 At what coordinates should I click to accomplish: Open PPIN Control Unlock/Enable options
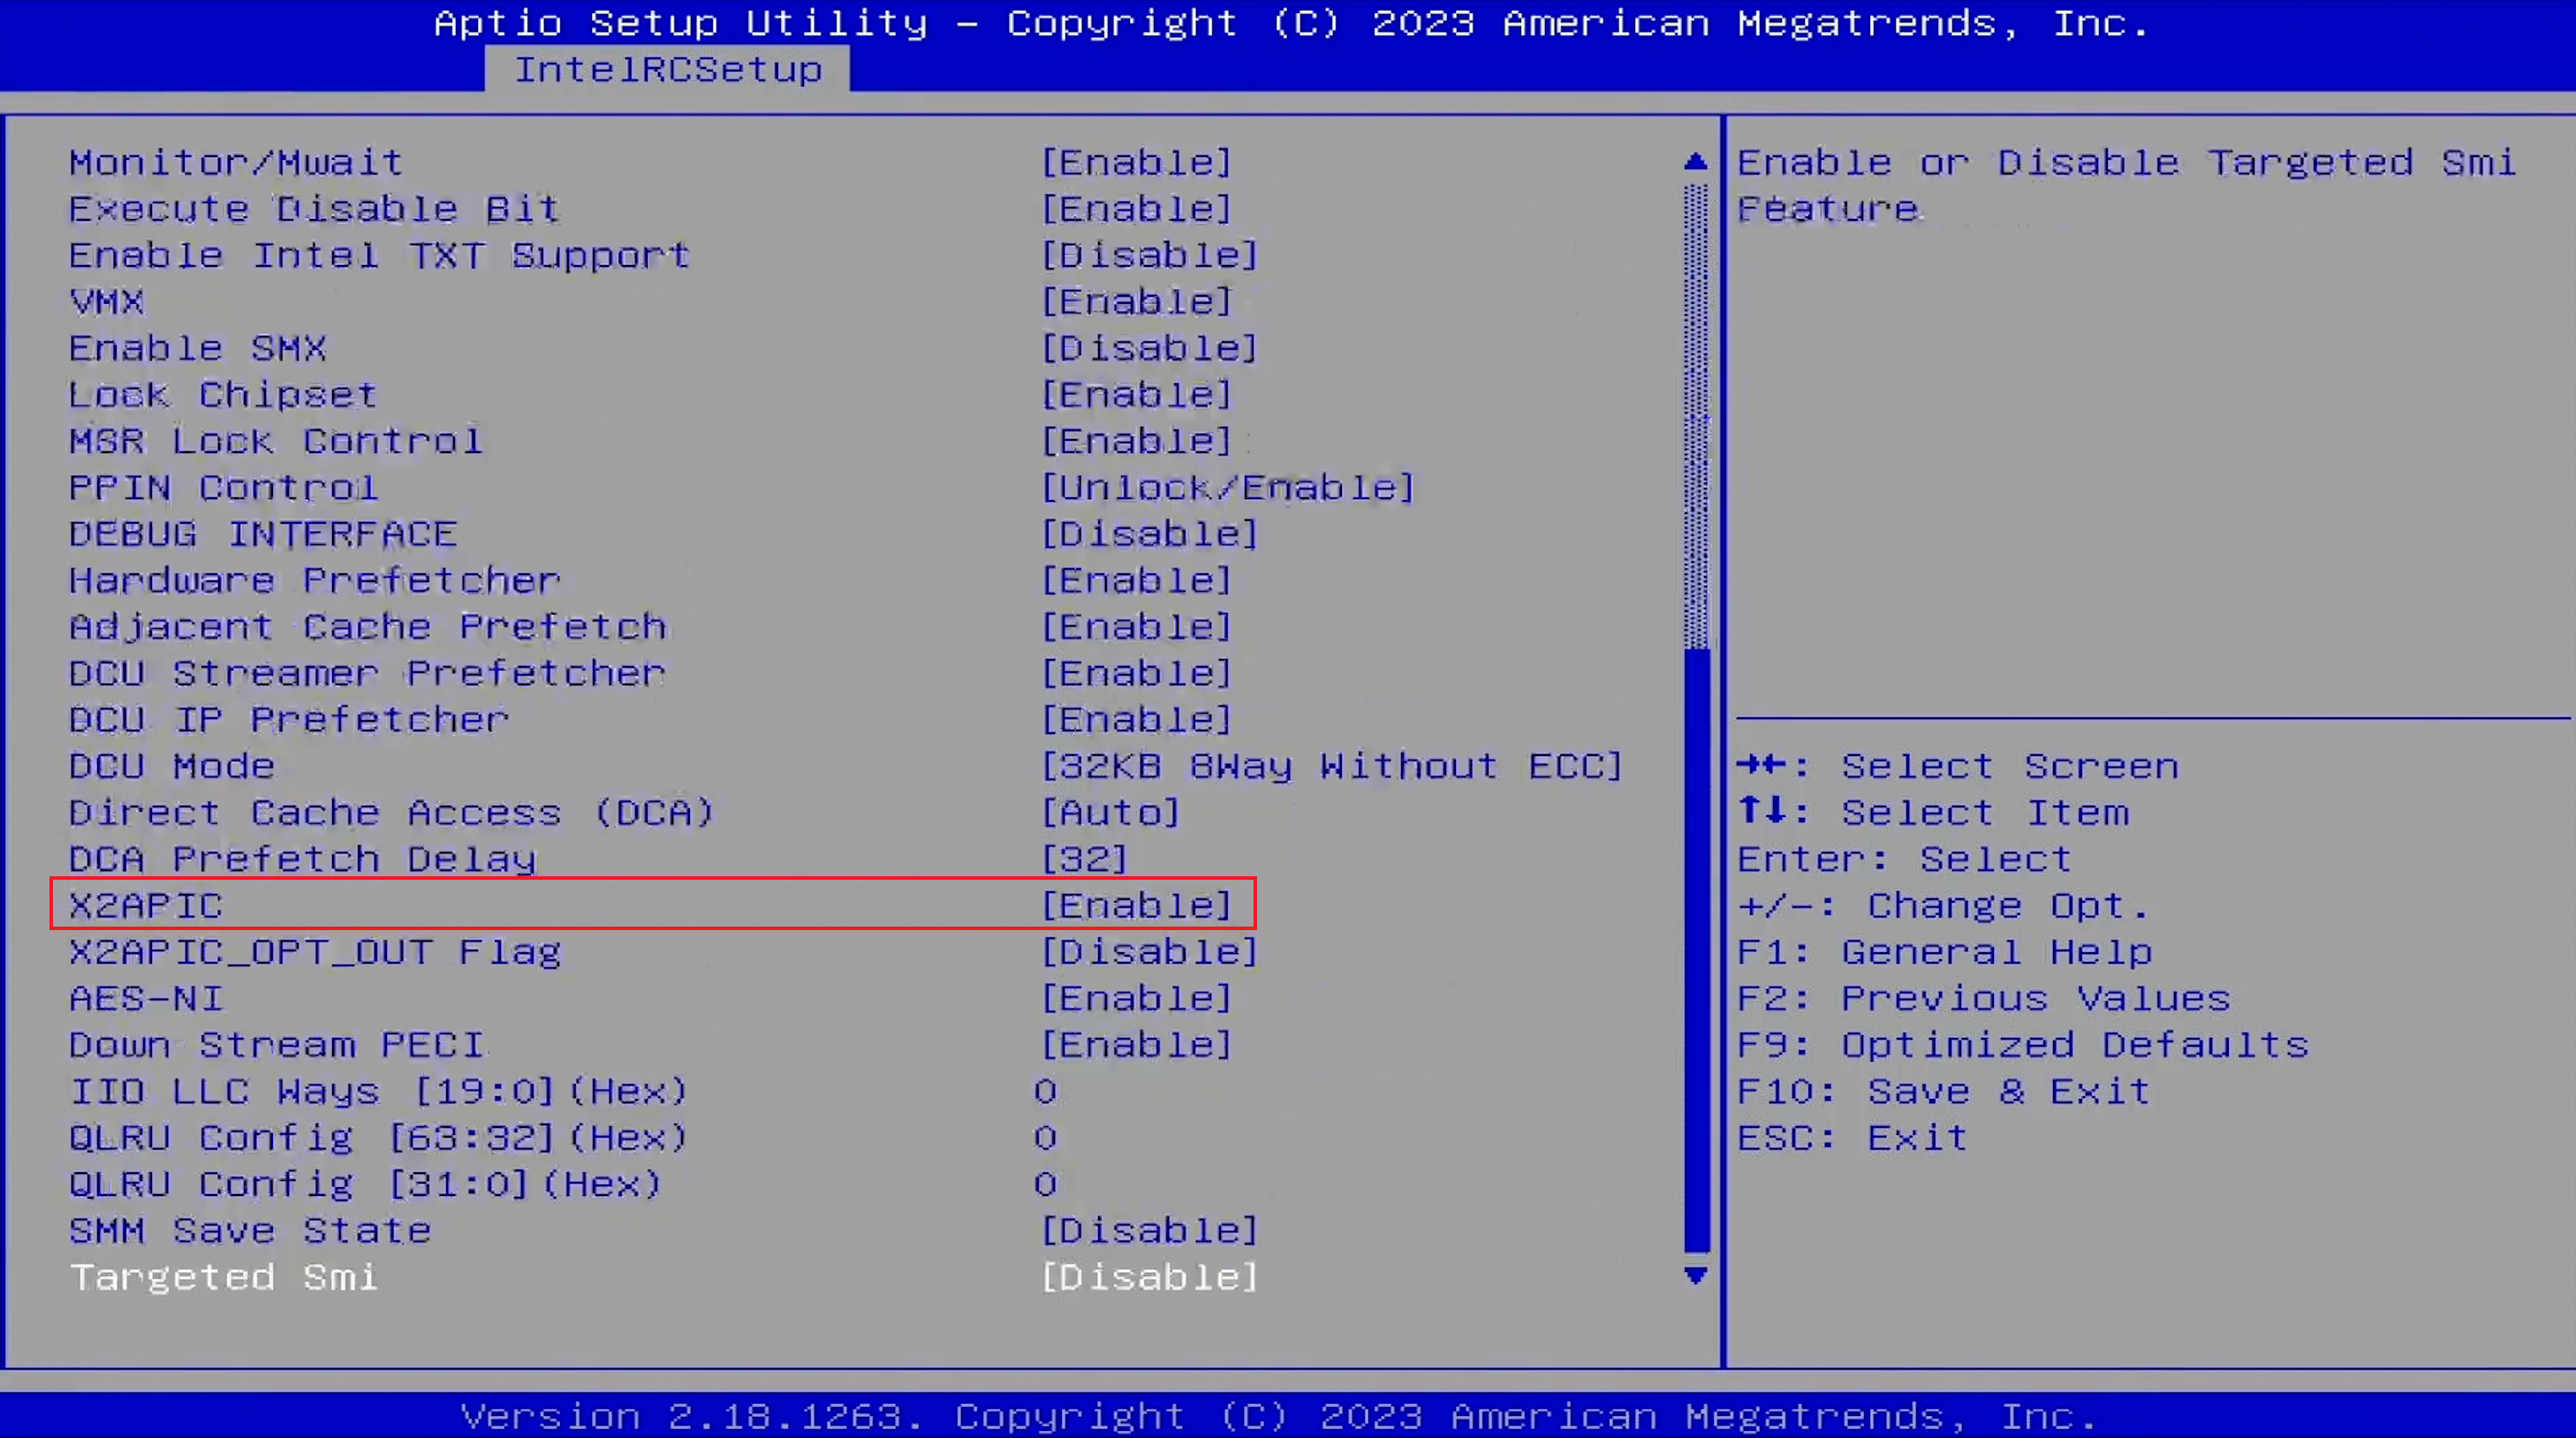point(1228,487)
